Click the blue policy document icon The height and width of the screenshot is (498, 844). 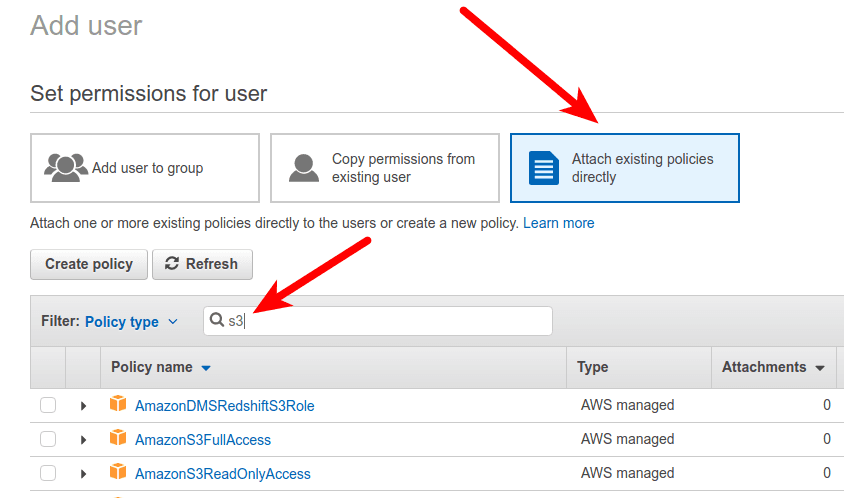(x=544, y=168)
